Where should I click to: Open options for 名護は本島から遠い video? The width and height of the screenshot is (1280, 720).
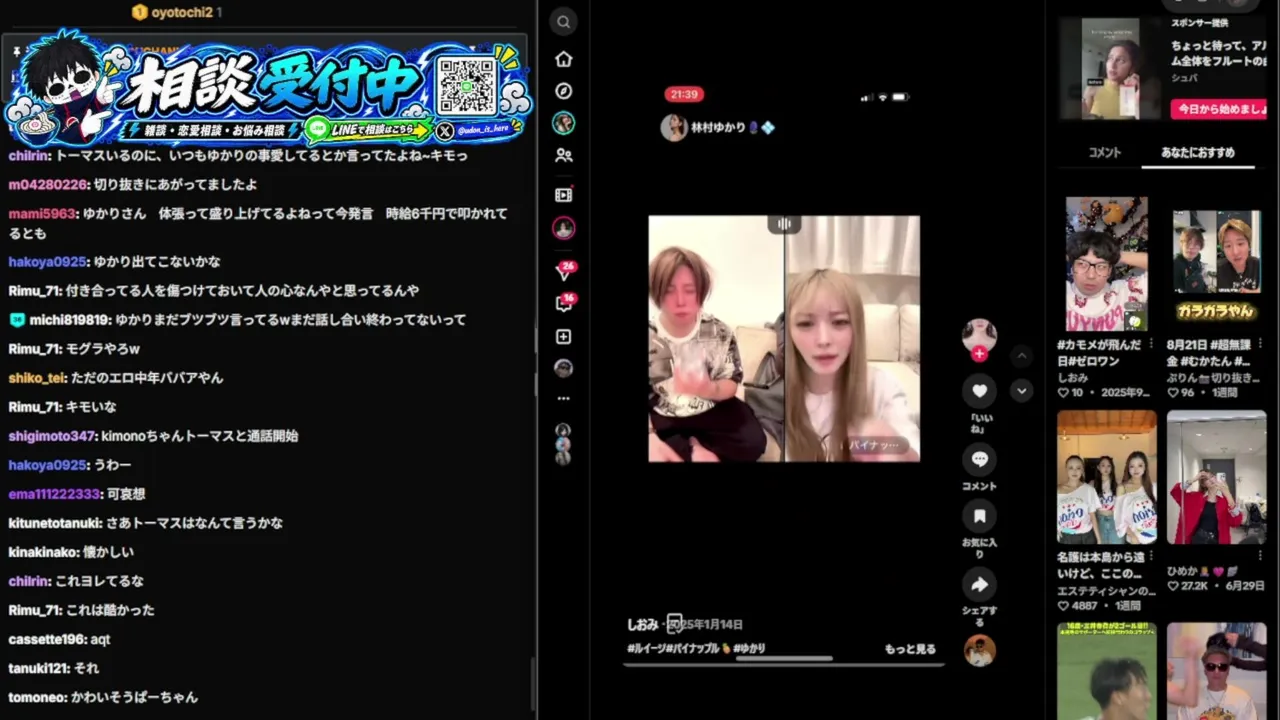pyautogui.click(x=1149, y=555)
